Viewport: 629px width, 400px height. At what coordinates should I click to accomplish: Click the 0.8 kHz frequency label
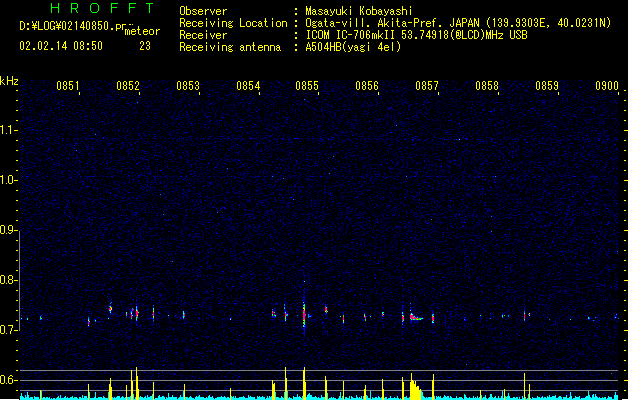[8, 280]
